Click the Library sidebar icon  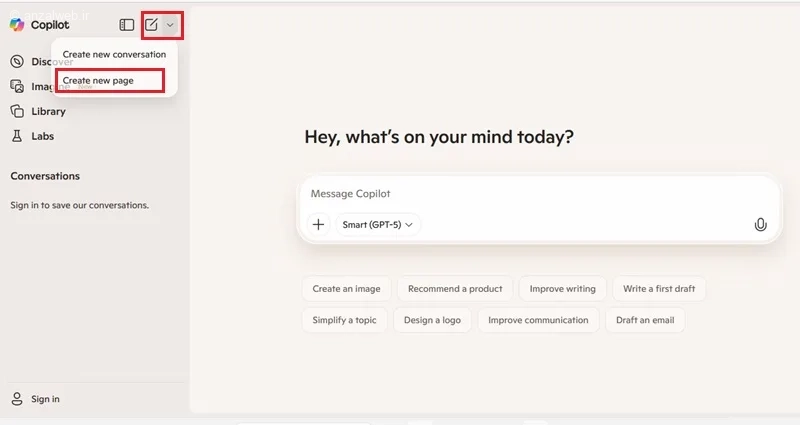click(17, 112)
